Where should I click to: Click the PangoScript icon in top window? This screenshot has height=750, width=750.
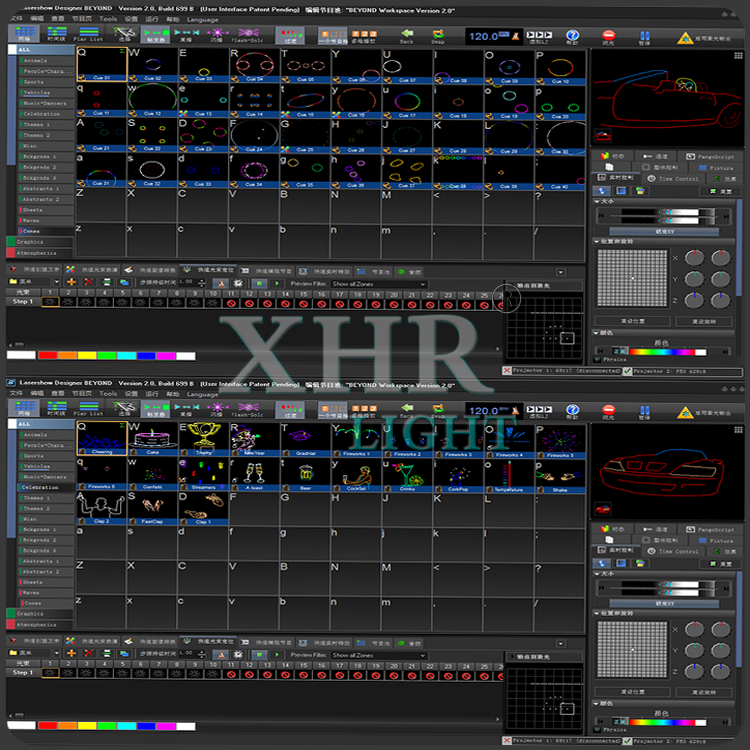click(690, 156)
